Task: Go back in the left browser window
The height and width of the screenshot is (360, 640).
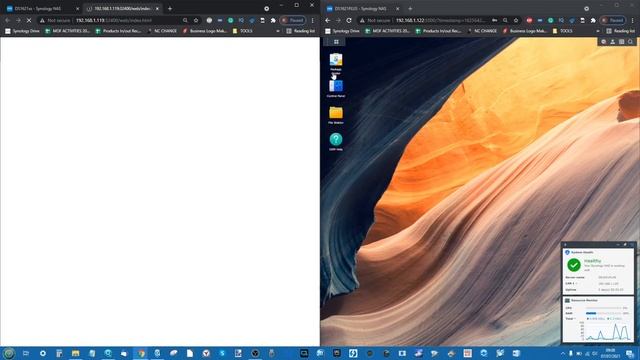Action: 8,20
